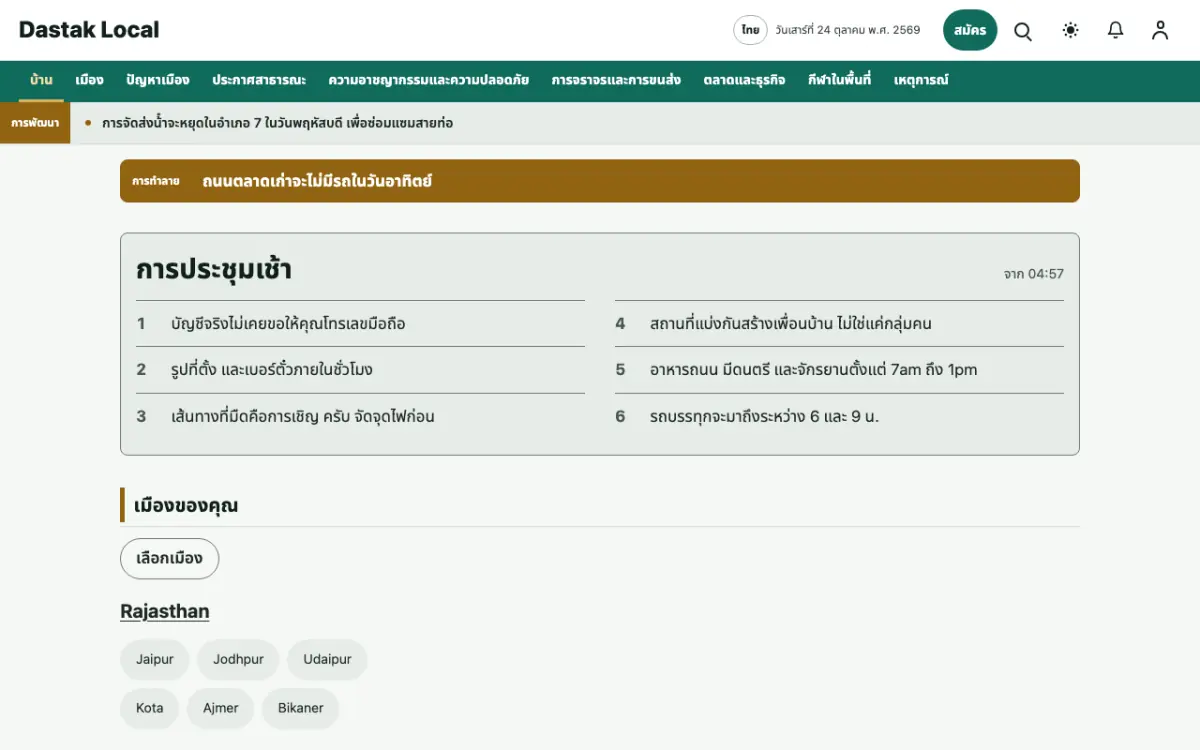
Task: Click the การทำลาย breaking tag
Action: click(156, 181)
